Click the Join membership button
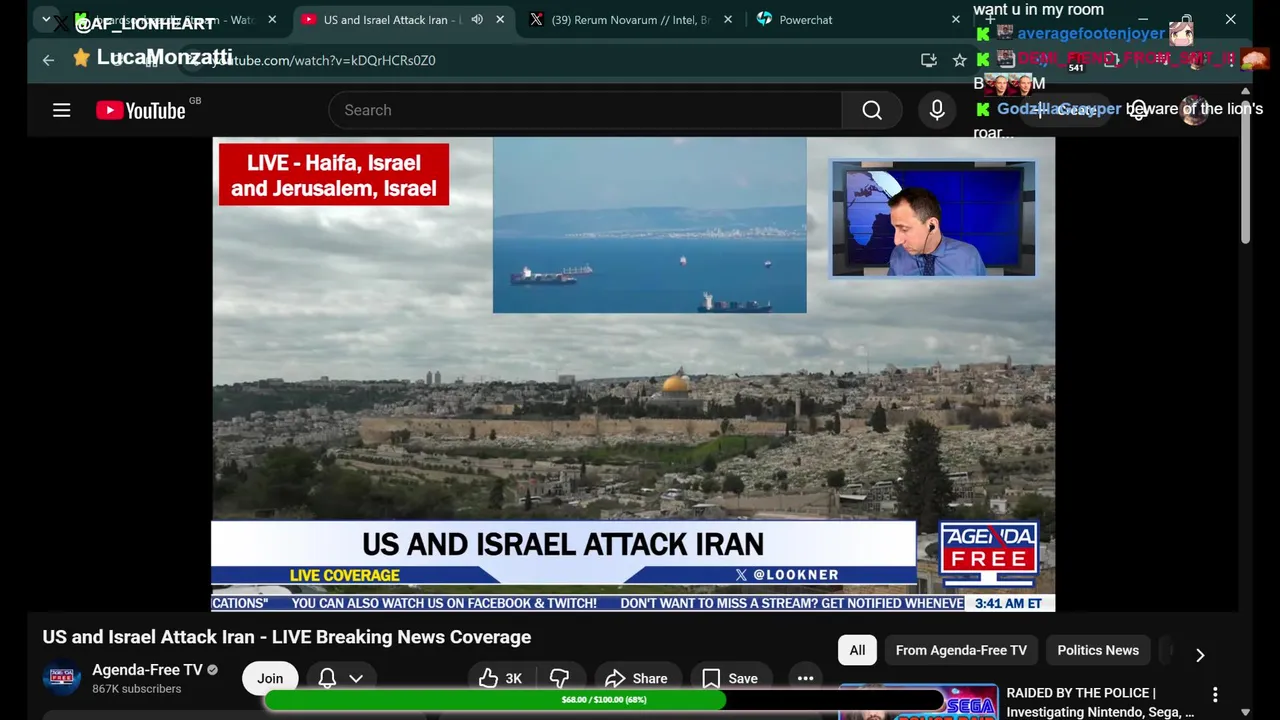The image size is (1280, 720). [270, 678]
